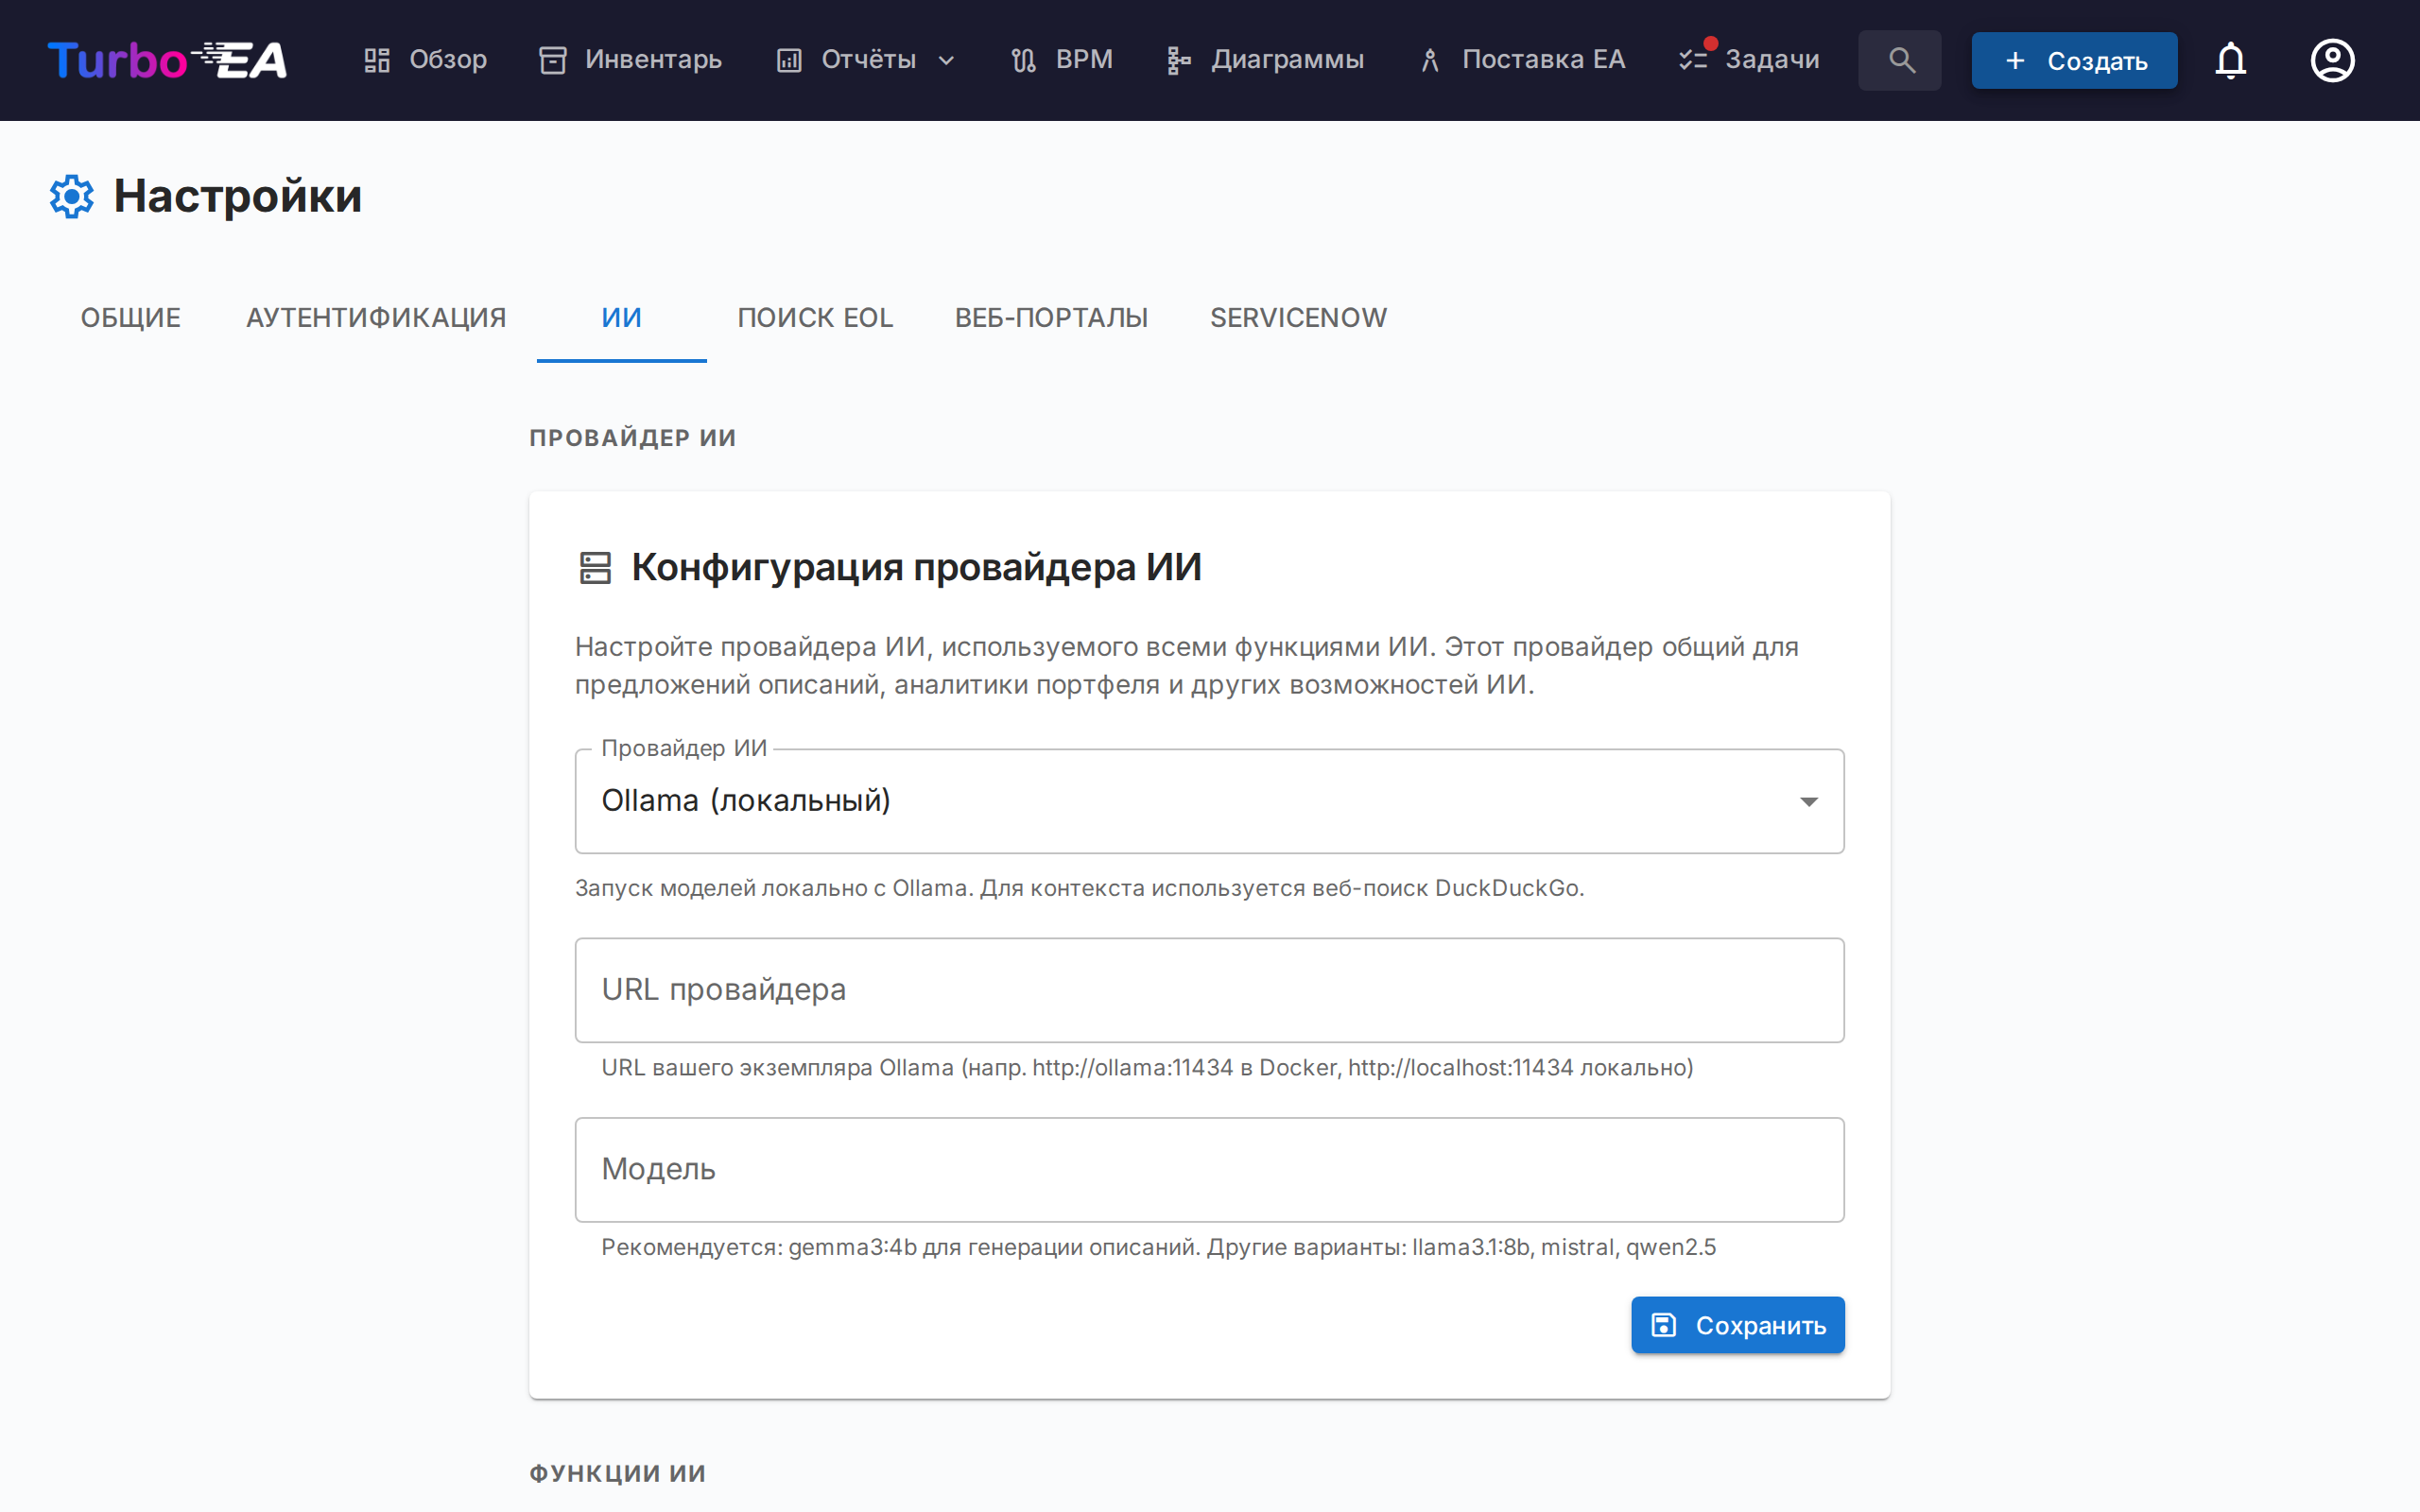Open notifications via the bell icon
The height and width of the screenshot is (1512, 2420).
[2231, 60]
